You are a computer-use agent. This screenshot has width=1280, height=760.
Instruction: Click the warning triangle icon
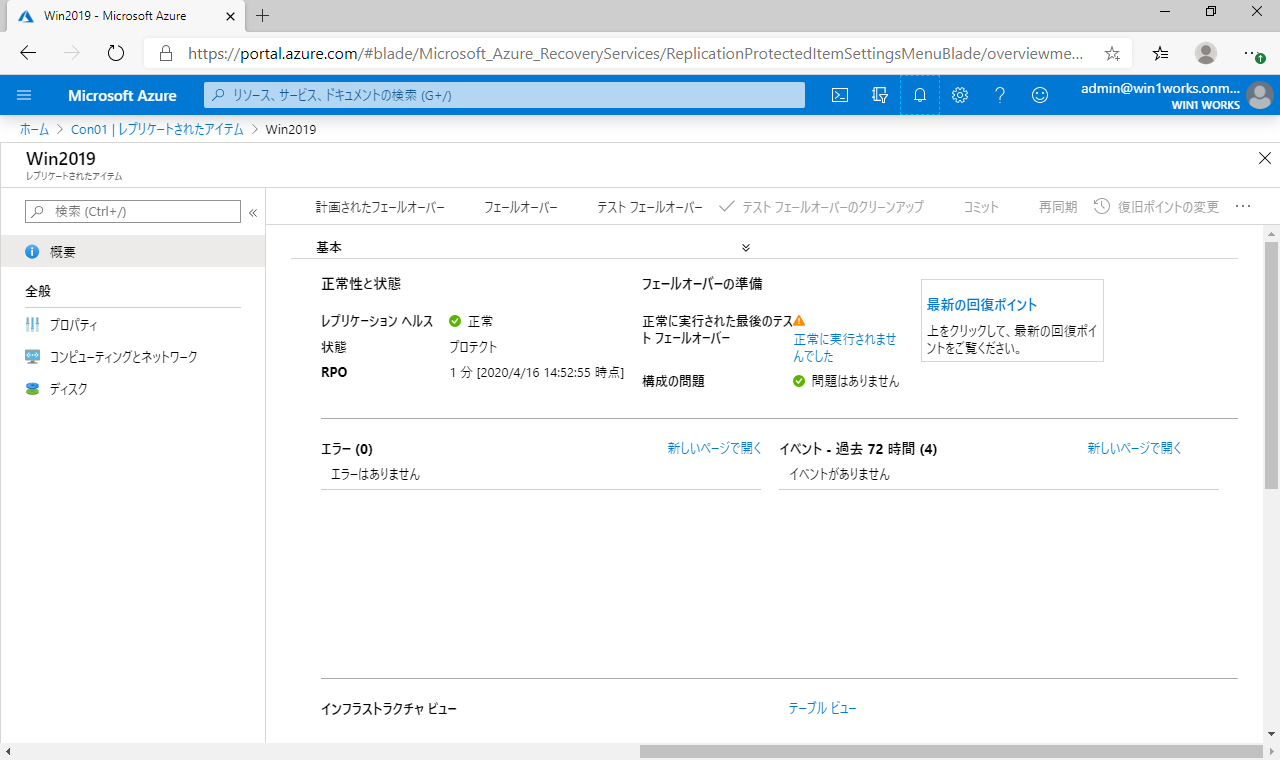(x=799, y=321)
